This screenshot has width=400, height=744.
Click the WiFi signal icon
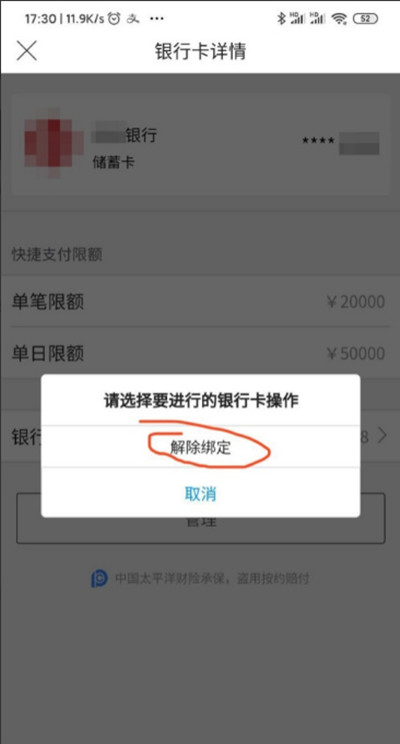339,19
